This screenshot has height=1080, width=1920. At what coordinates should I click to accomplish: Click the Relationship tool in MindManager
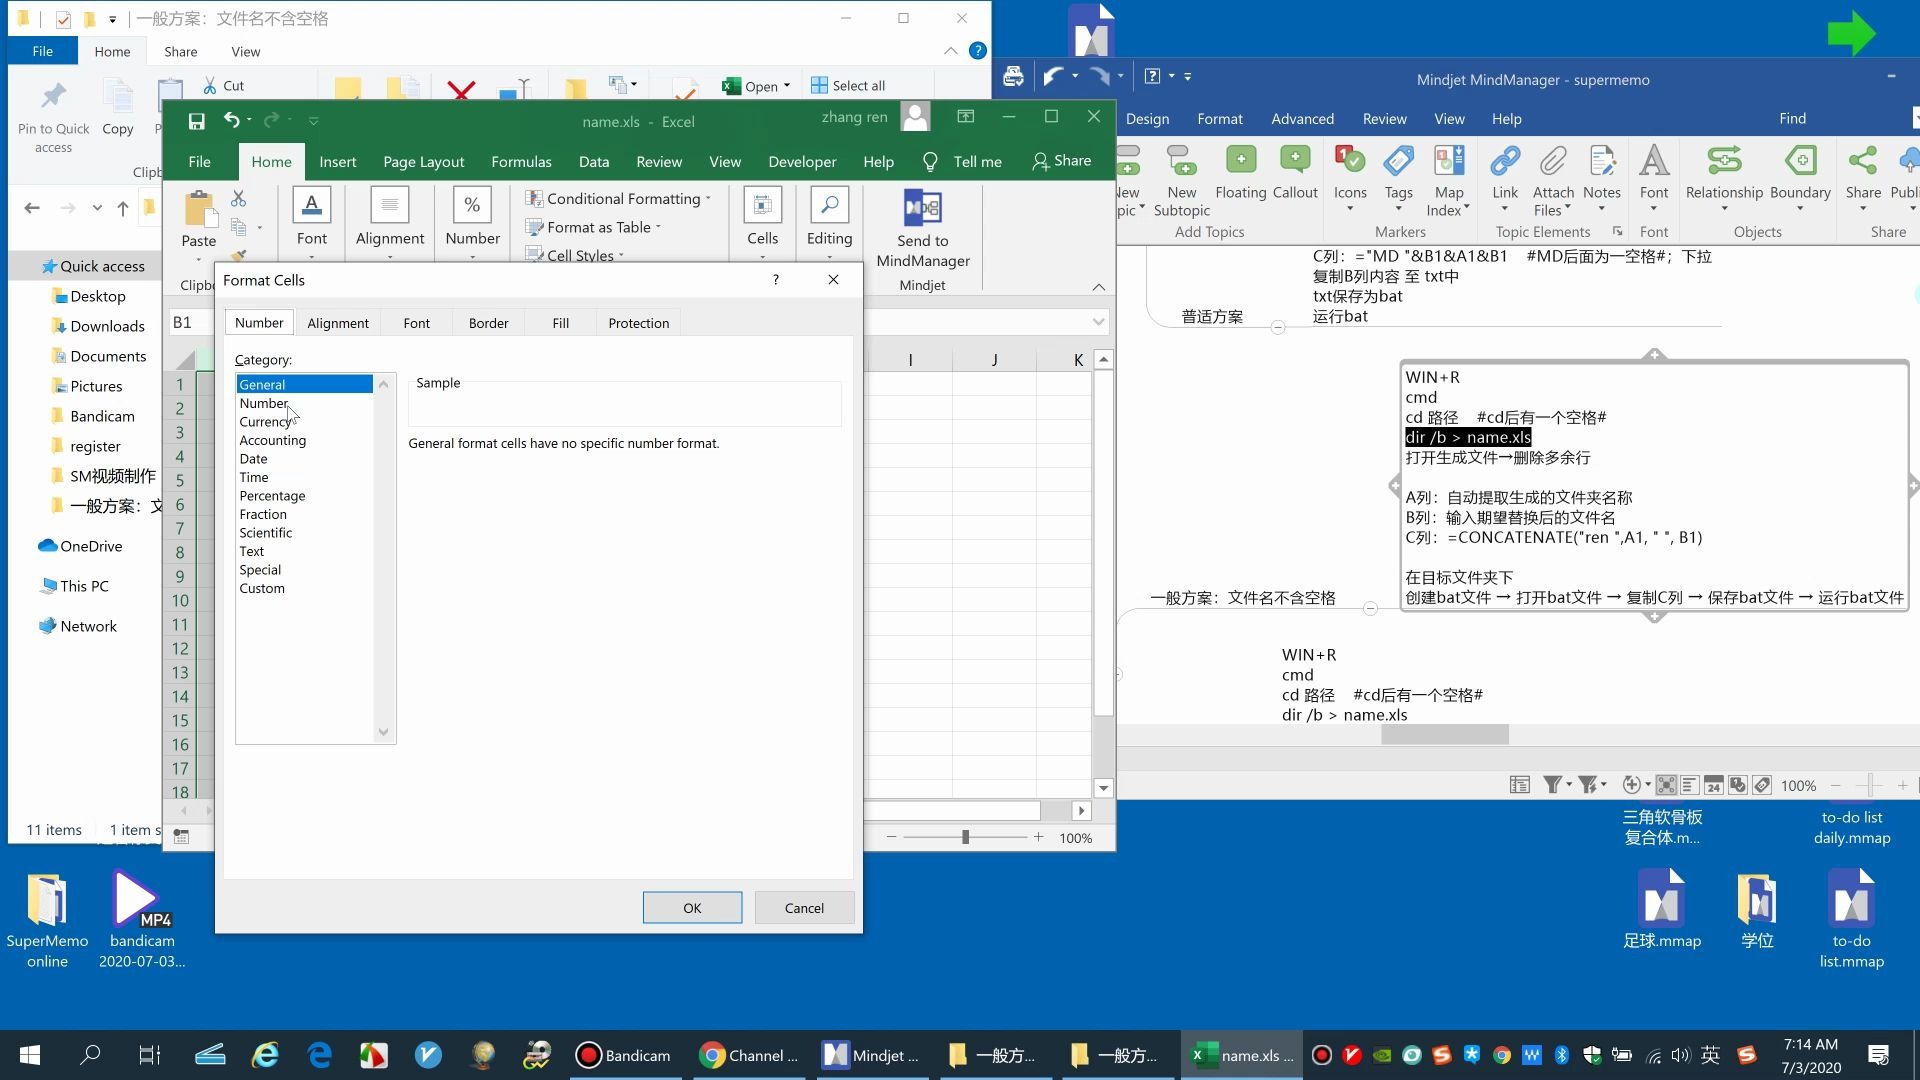click(x=1723, y=162)
